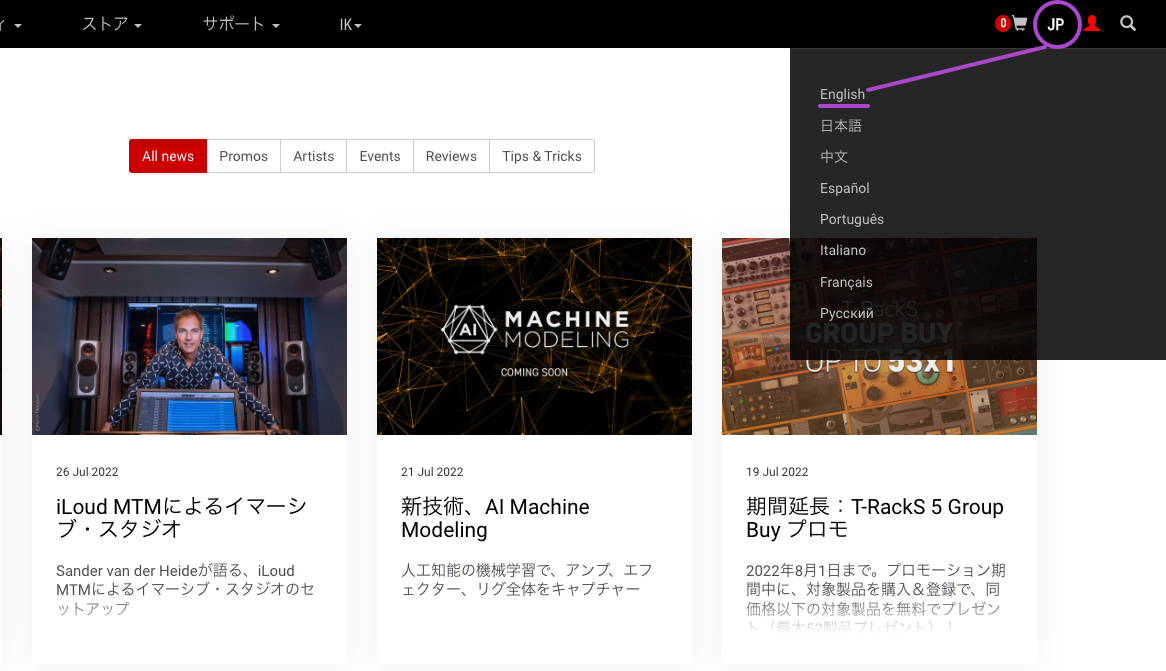
Task: Expand the サポート dropdown menu
Action: [240, 24]
